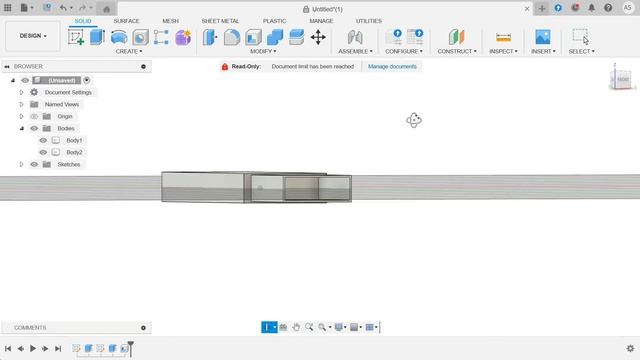Toggle visibility of Bodies folder
The width and height of the screenshot is (640, 360).
coord(34,129)
